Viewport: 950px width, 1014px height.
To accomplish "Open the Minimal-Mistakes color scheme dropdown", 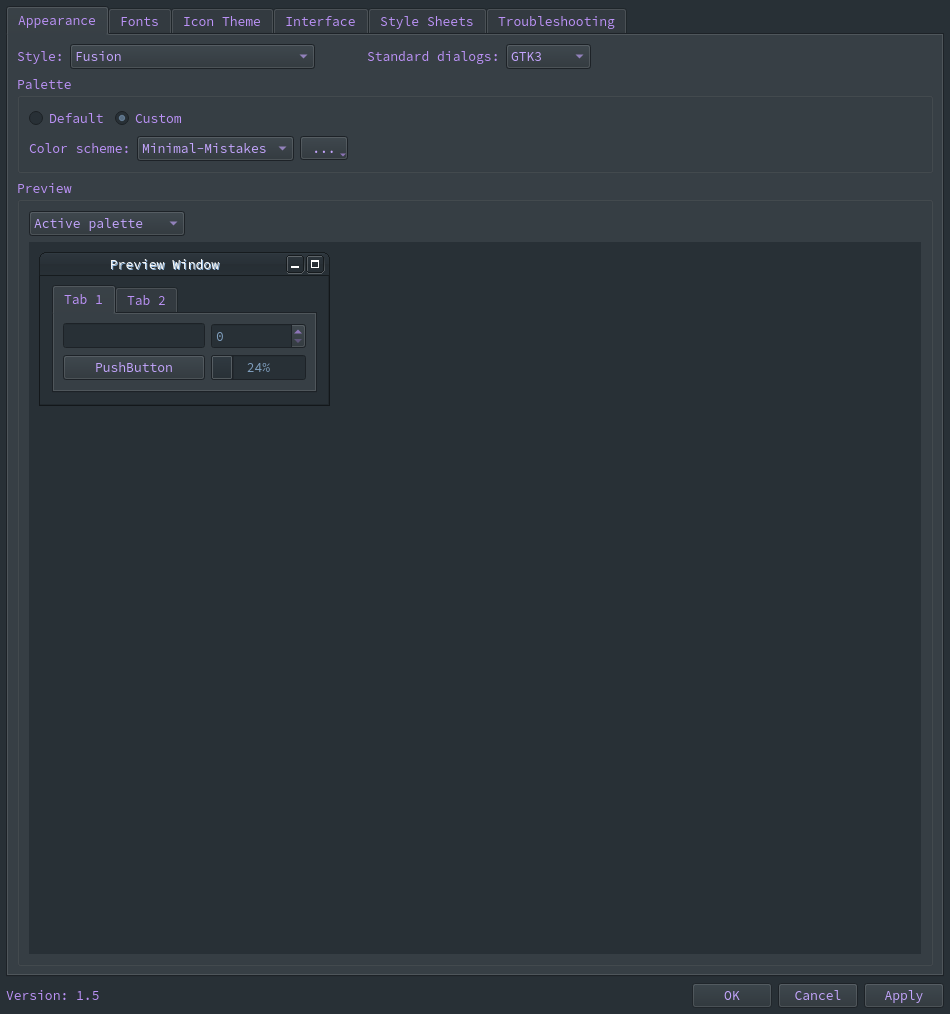I will 215,148.
